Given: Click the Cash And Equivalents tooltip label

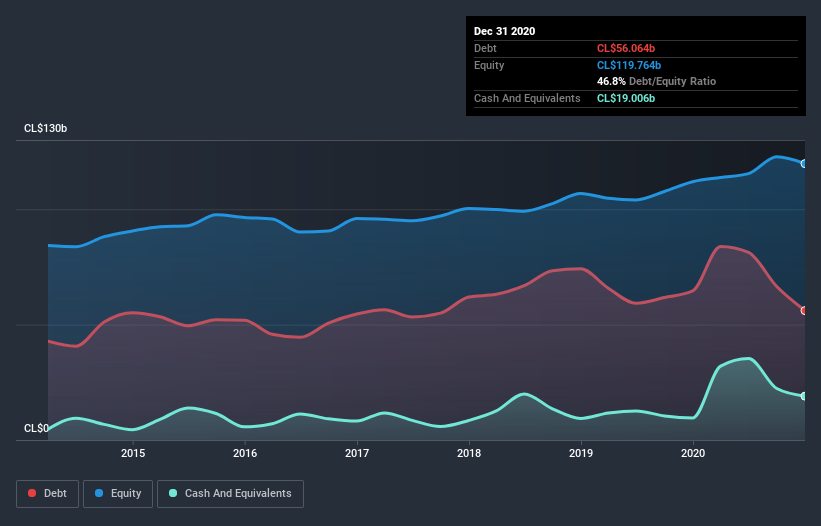Looking at the screenshot, I should tap(527, 98).
